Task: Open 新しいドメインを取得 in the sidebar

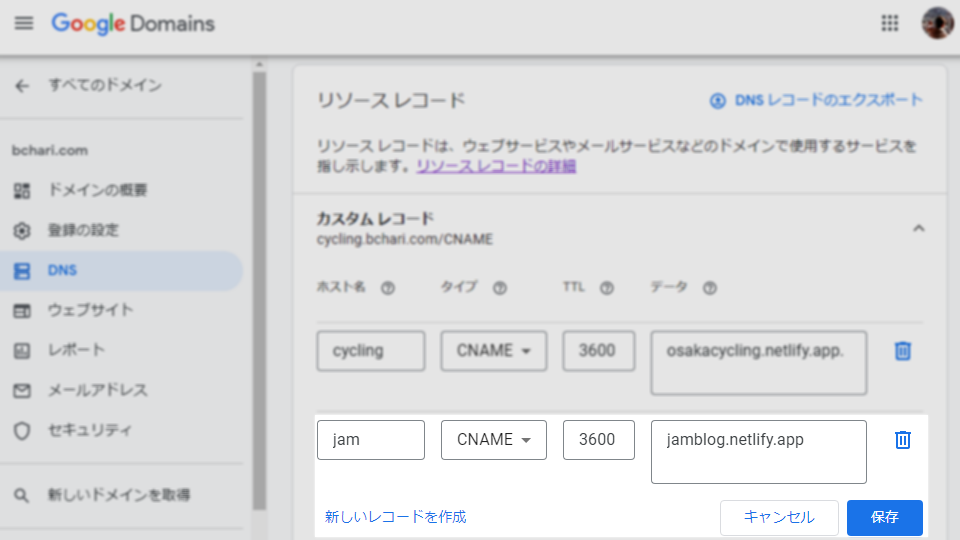Action: (119, 495)
